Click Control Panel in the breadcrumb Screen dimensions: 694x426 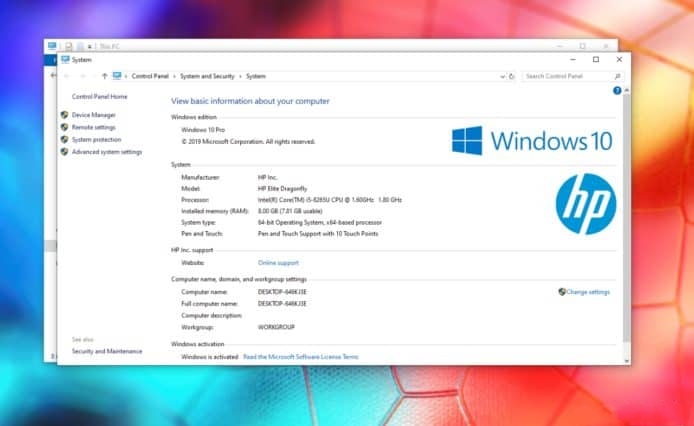click(150, 77)
